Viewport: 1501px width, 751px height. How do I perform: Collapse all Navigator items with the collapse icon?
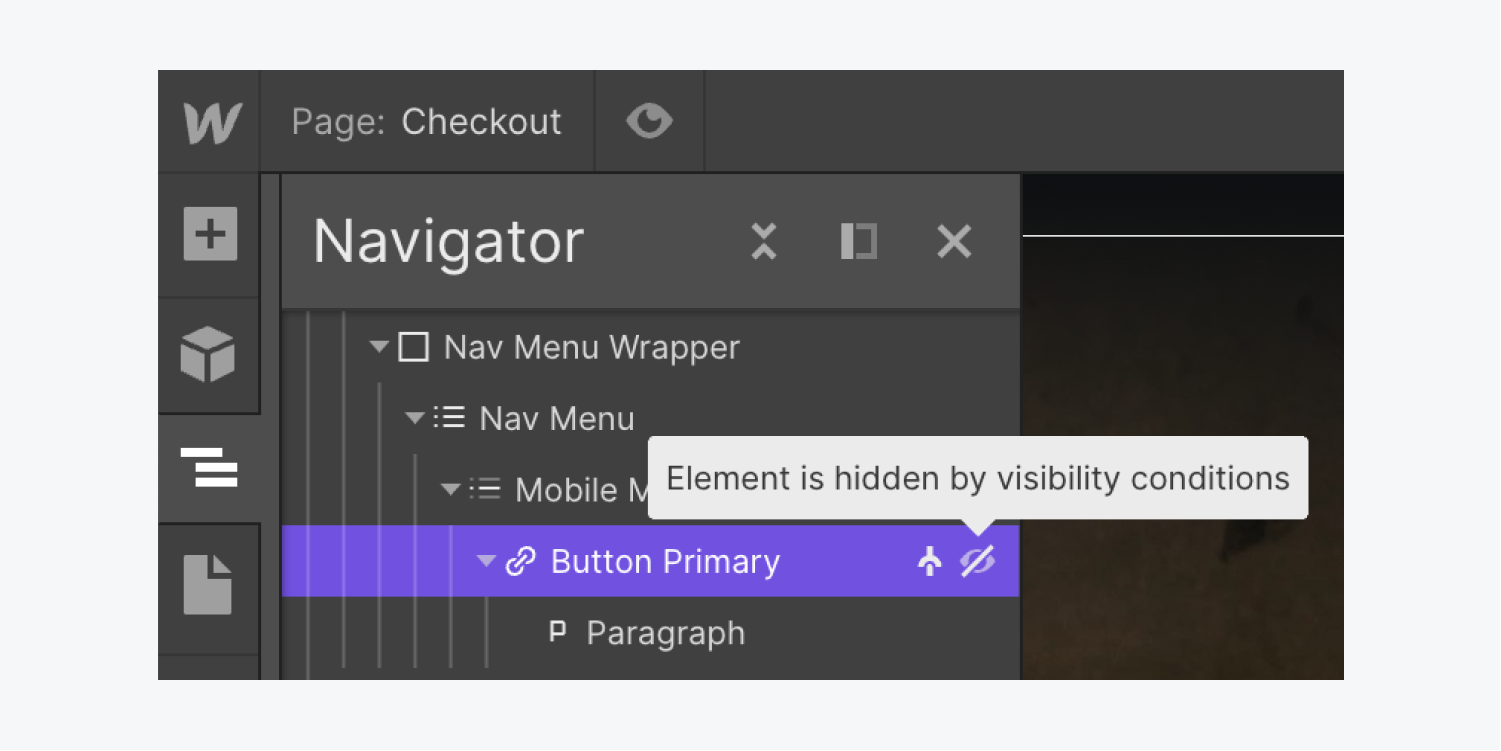click(x=764, y=241)
